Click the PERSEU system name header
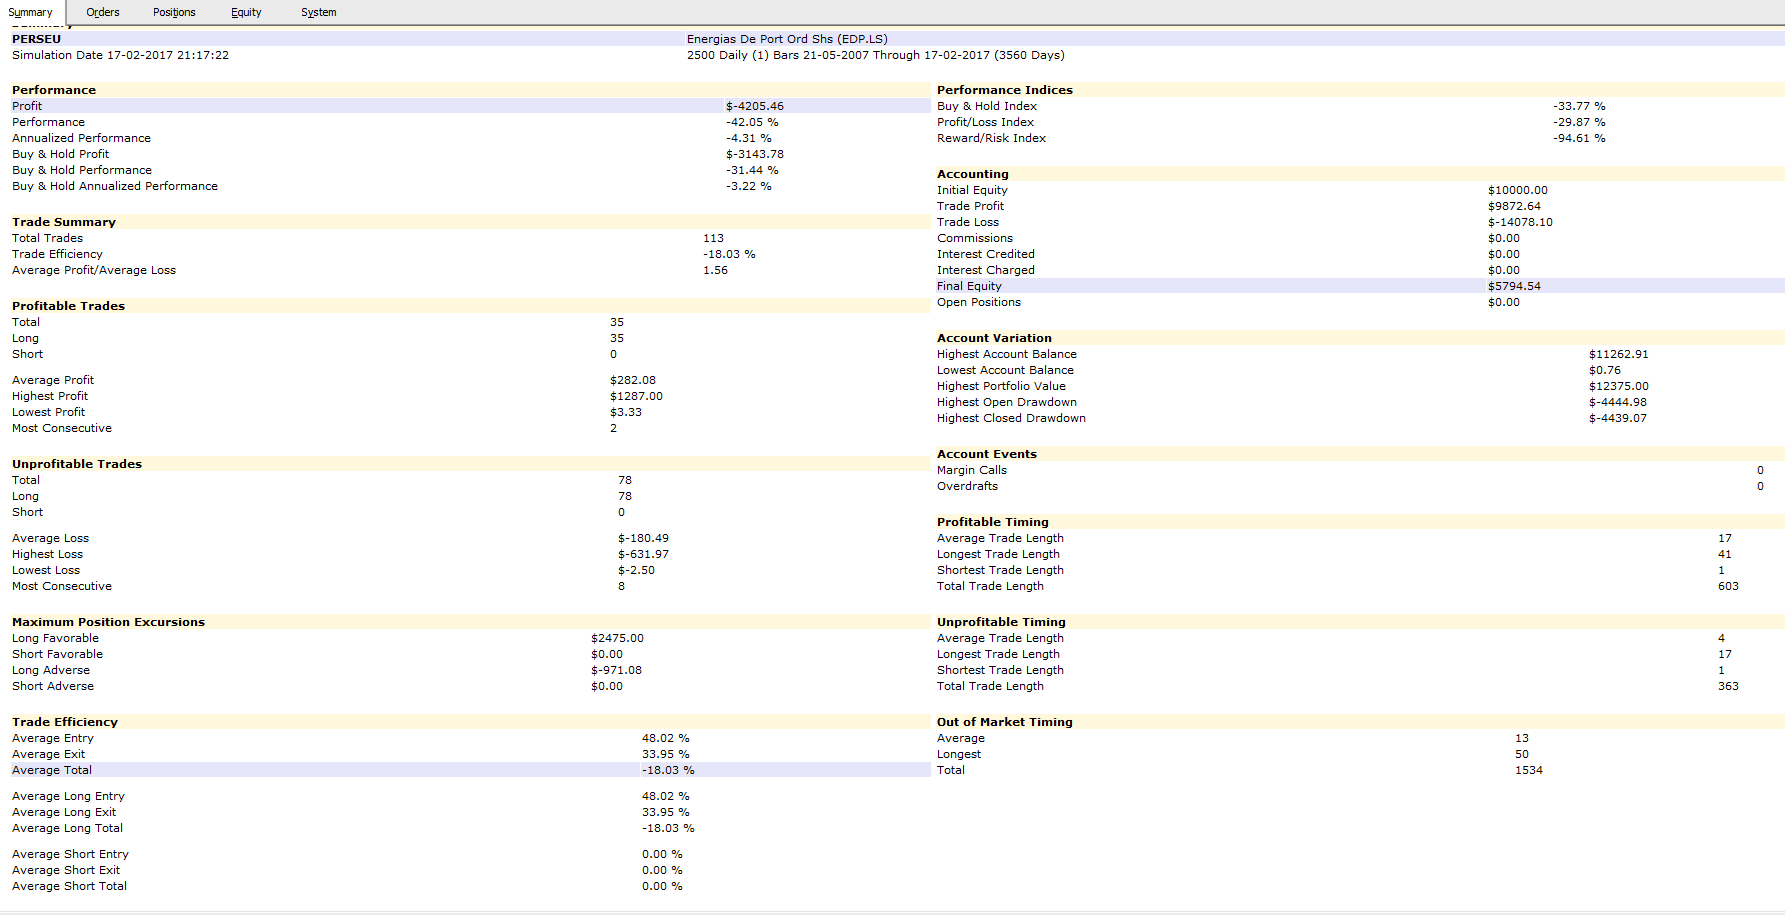Screen dimensions: 1785x915 click(36, 39)
